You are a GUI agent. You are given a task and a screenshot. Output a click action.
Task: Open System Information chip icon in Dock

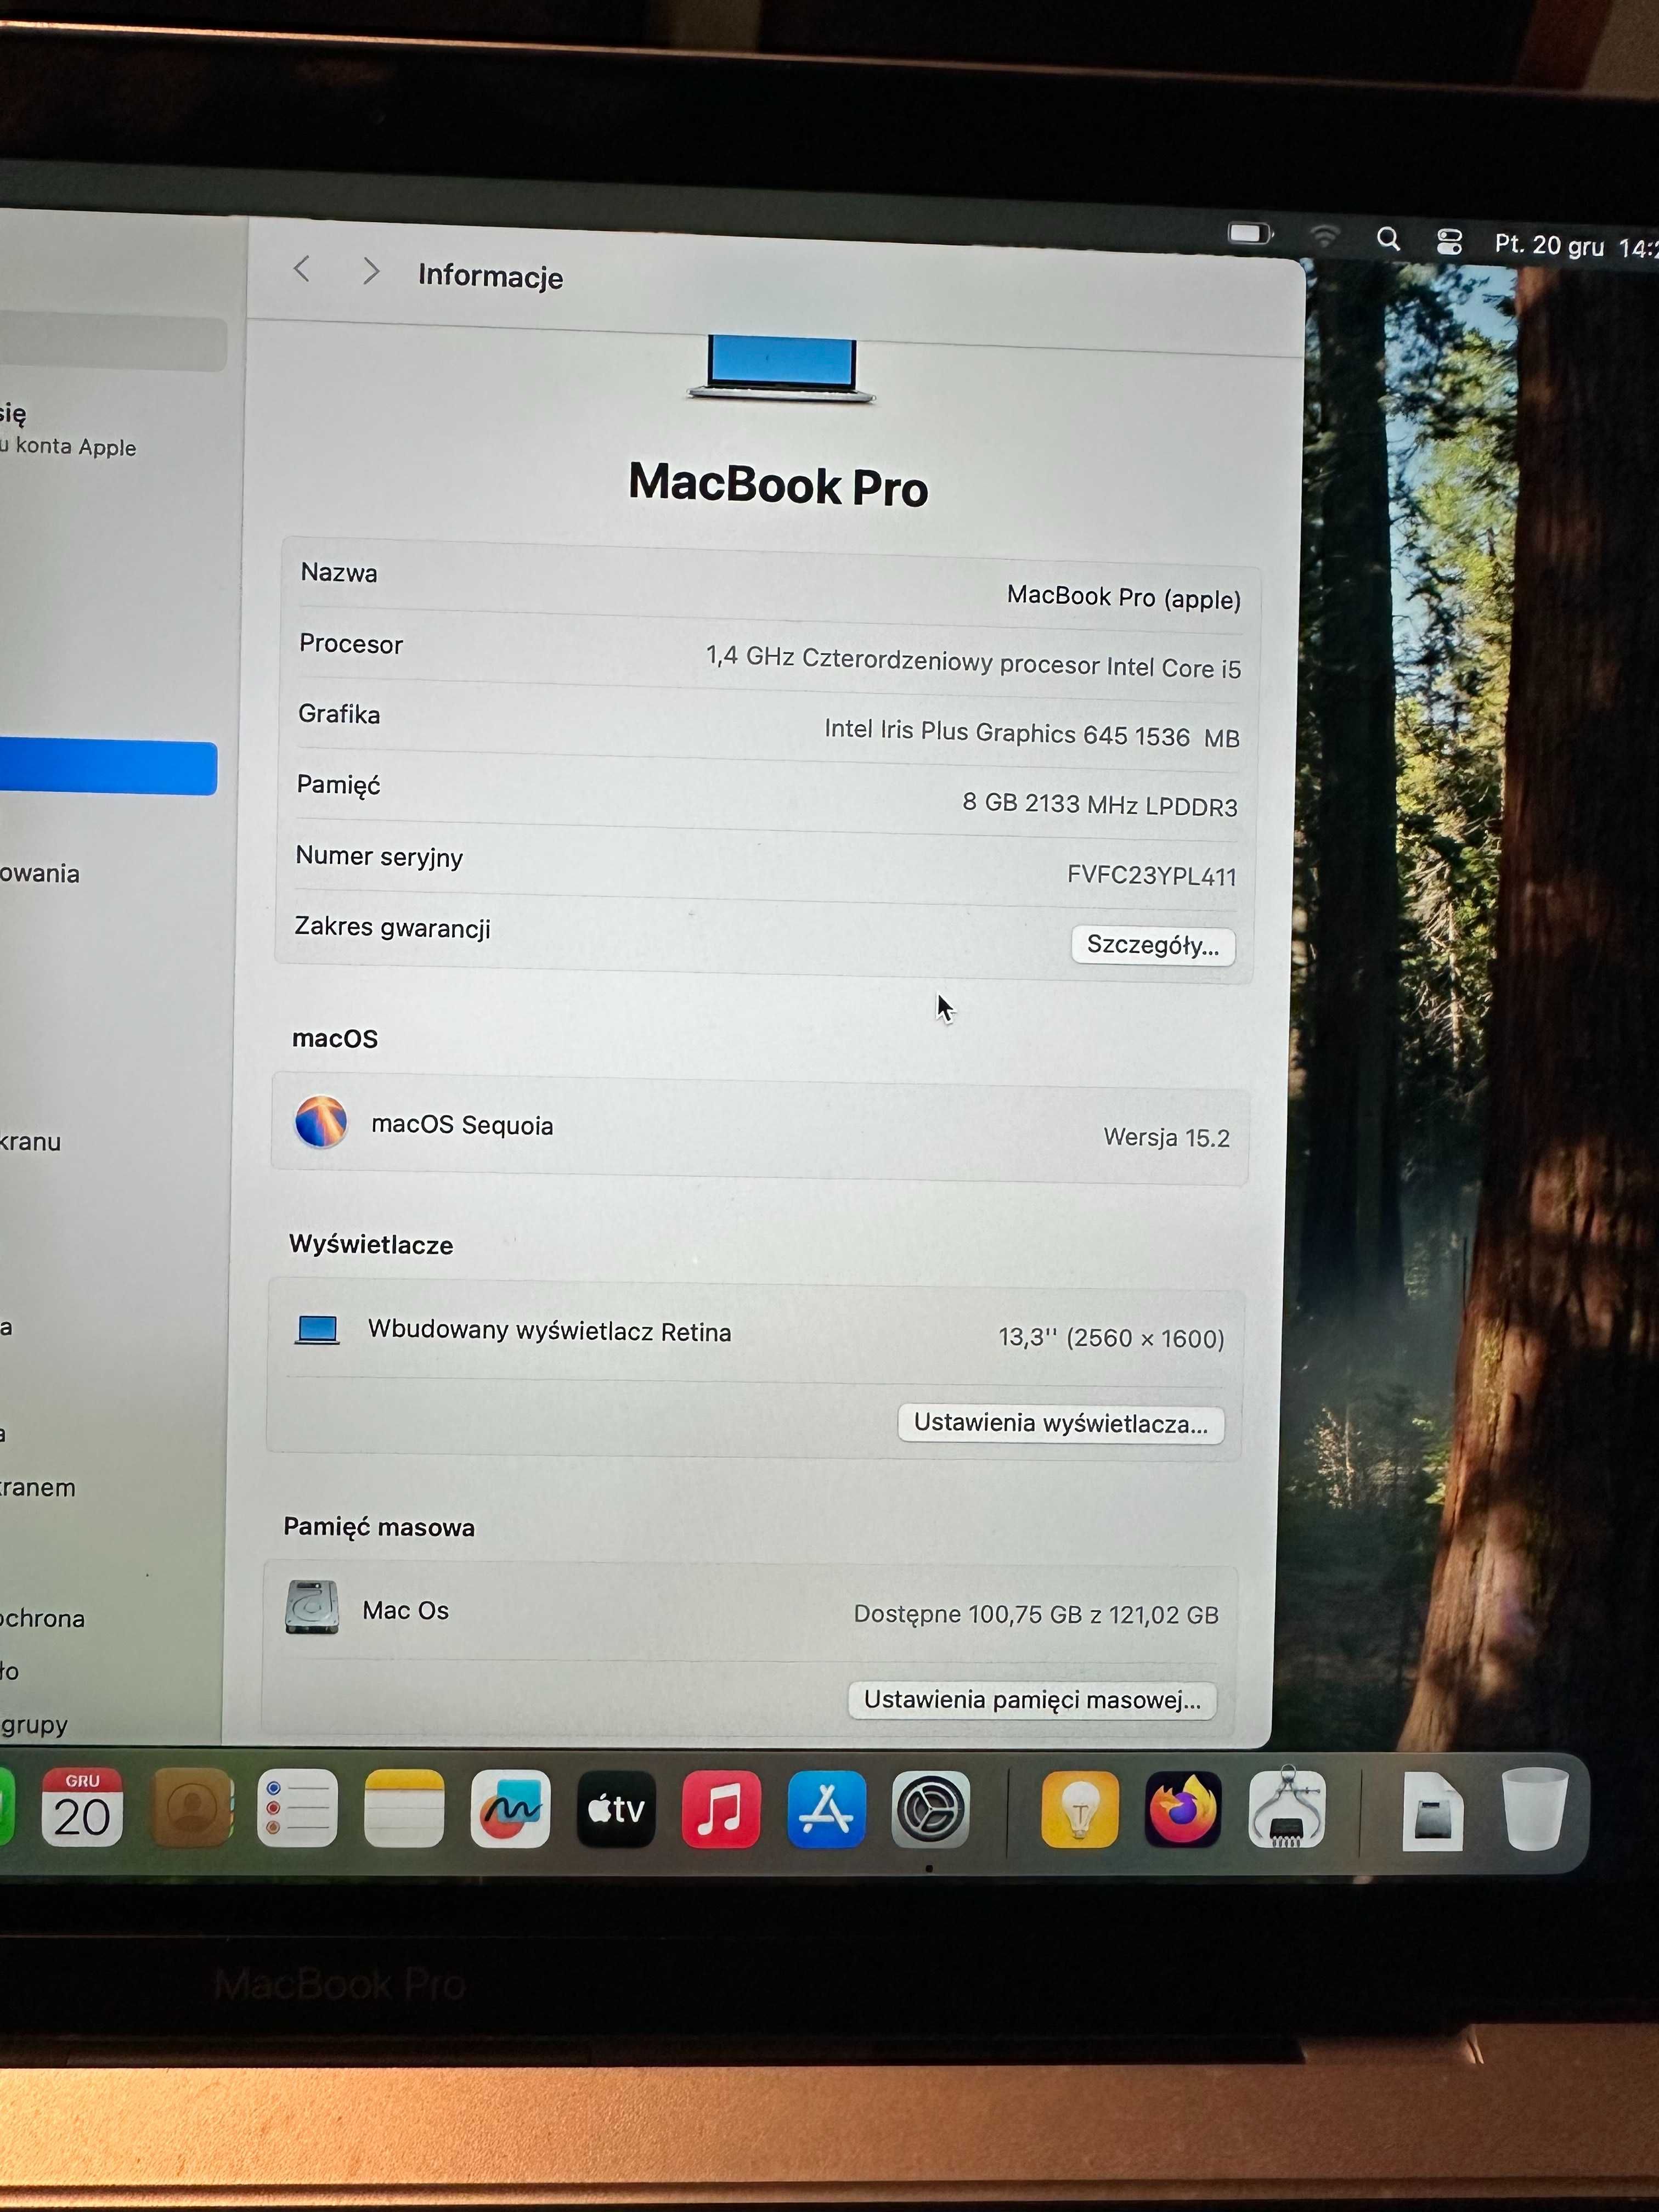click(x=1287, y=1808)
